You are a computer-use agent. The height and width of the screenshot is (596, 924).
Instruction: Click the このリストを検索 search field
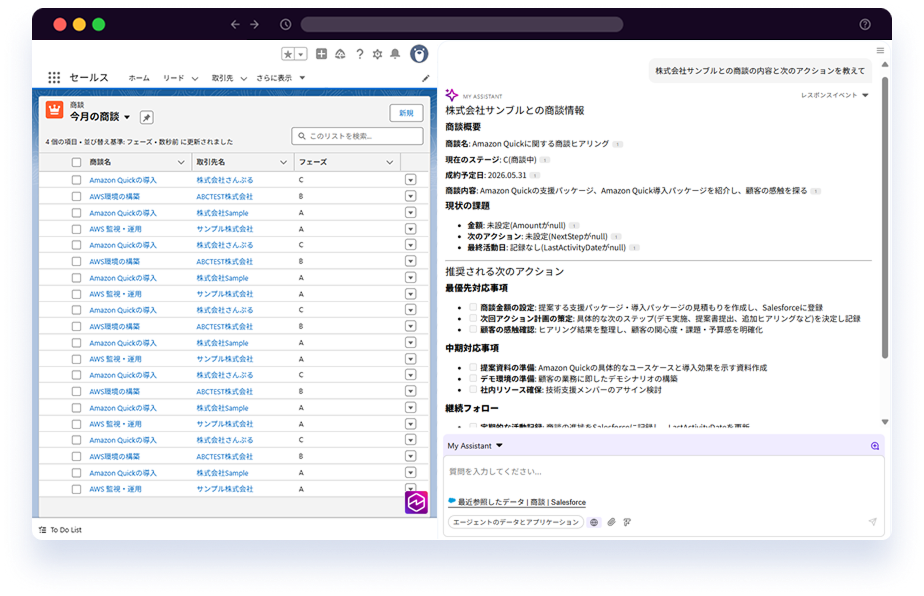click(356, 134)
